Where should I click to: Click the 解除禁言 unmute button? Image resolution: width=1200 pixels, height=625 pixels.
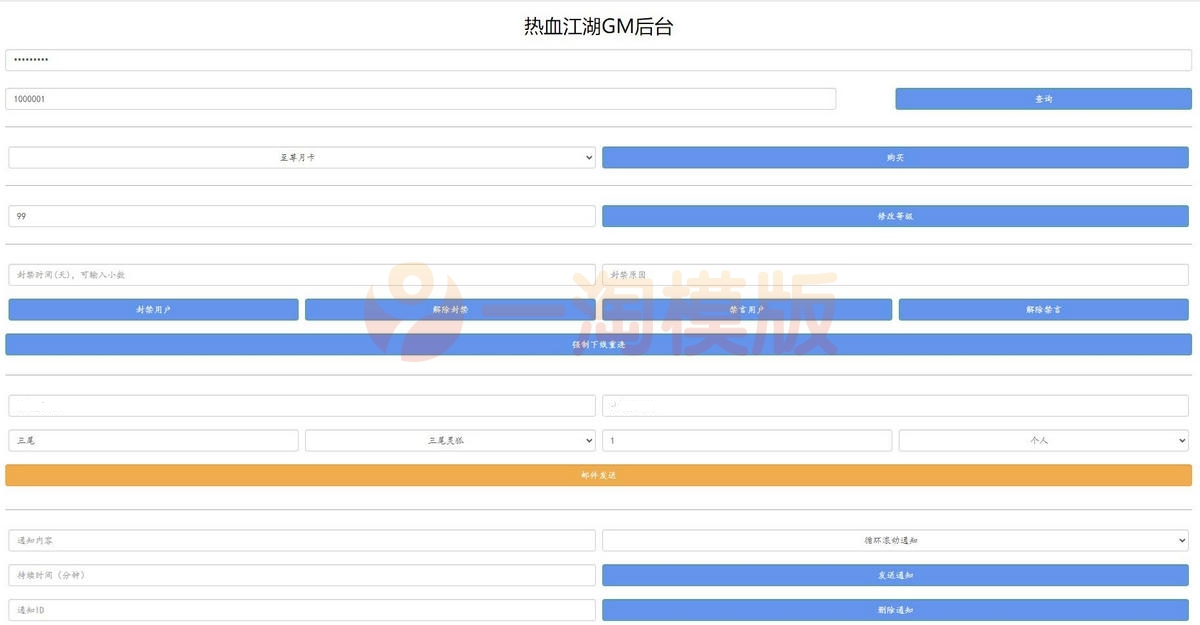pyautogui.click(x=1042, y=309)
